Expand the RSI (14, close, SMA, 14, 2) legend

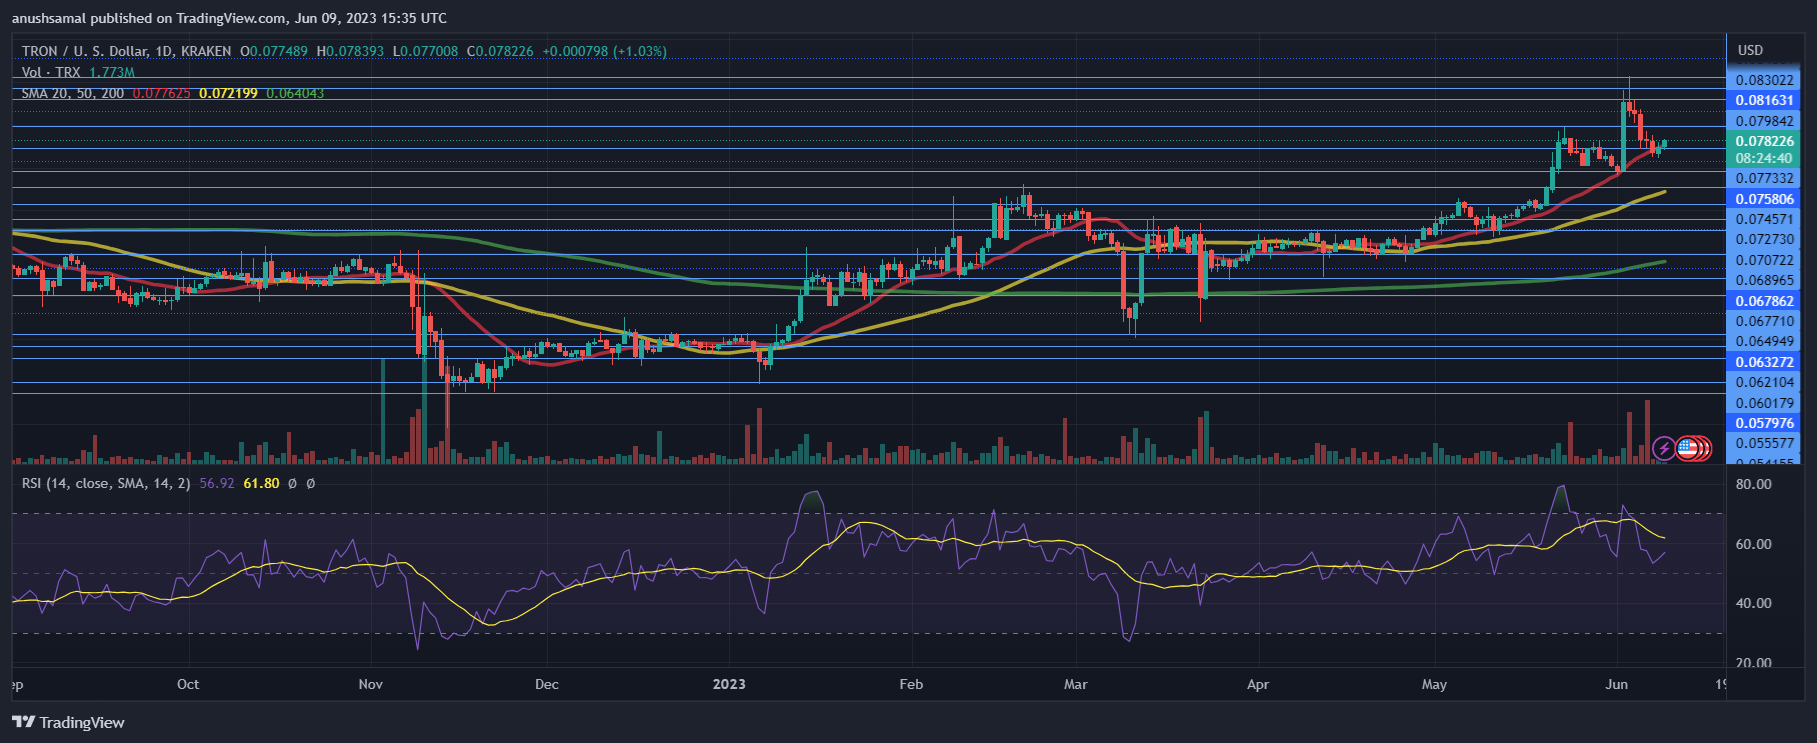(x=106, y=483)
